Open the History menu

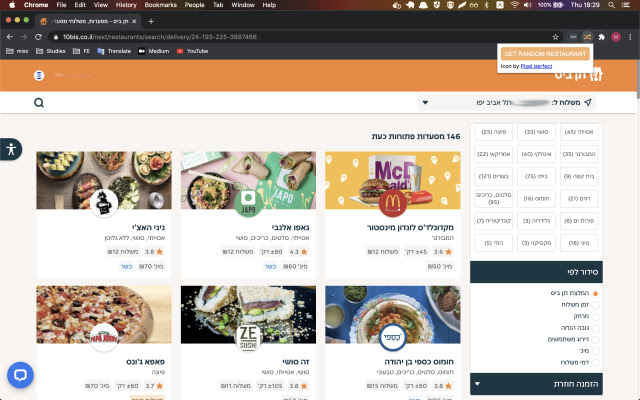tap(126, 5)
